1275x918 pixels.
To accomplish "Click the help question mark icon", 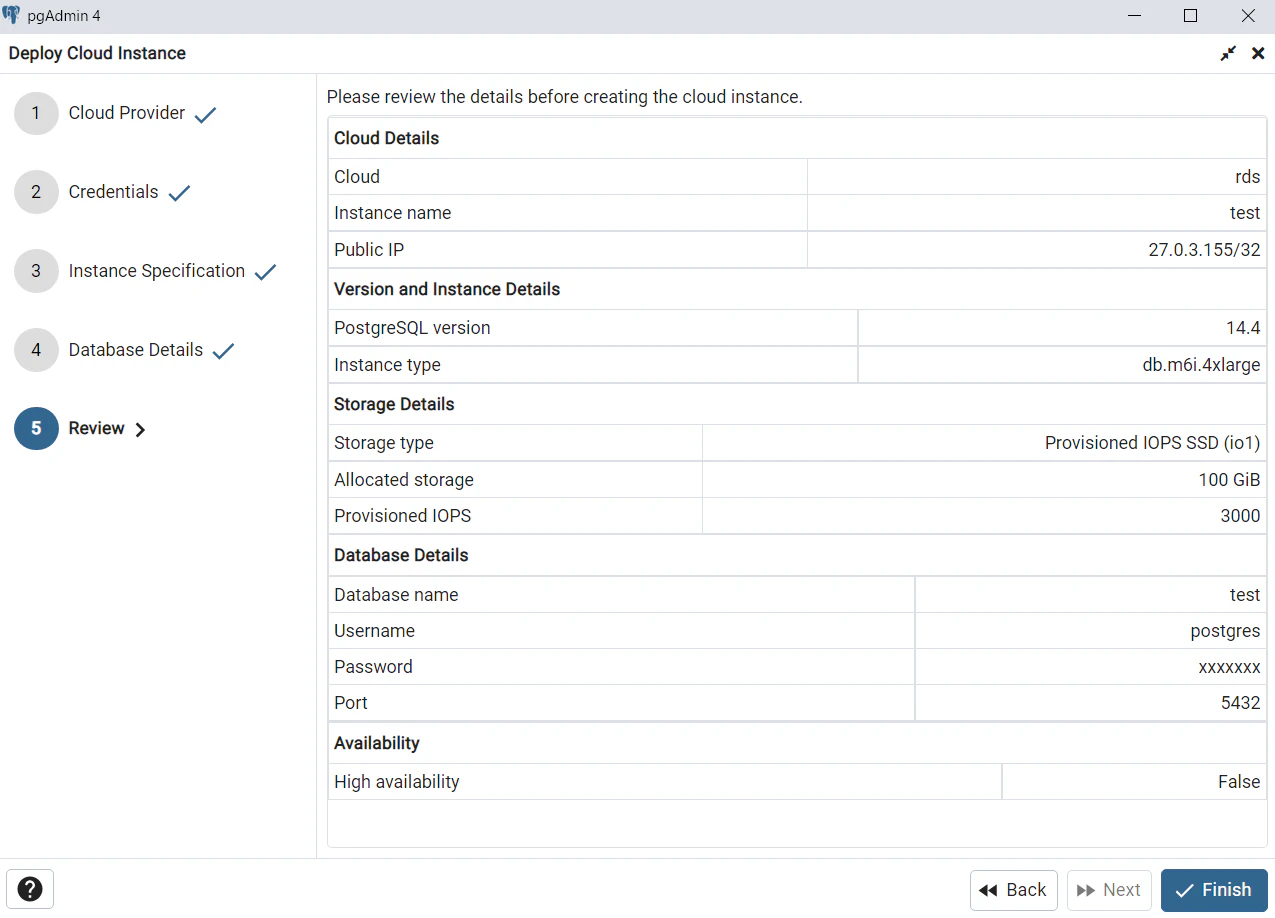I will pyautogui.click(x=30, y=889).
